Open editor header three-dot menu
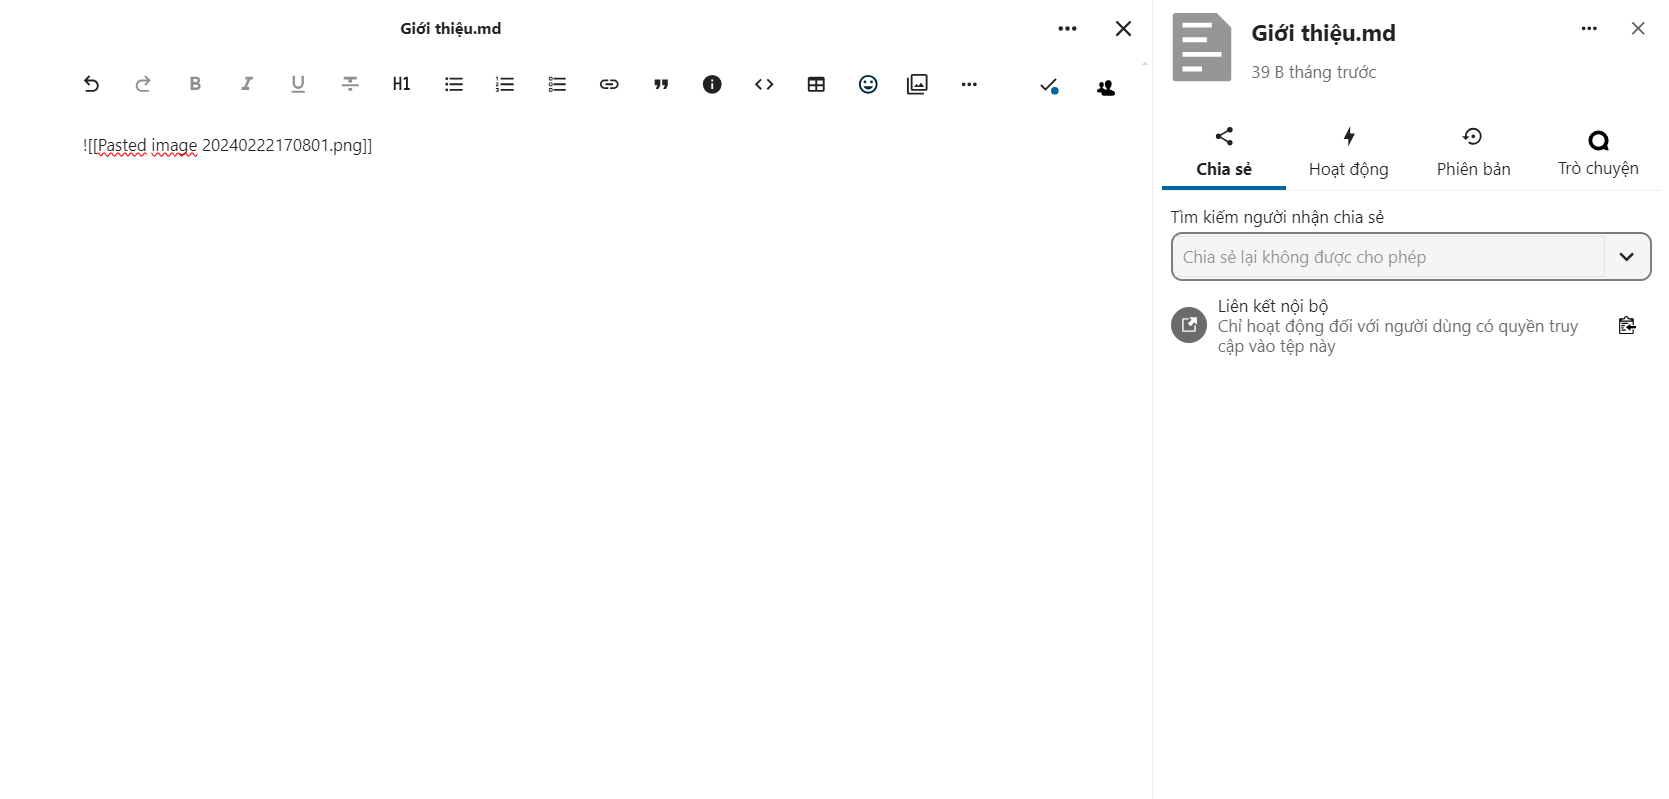 tap(1067, 29)
